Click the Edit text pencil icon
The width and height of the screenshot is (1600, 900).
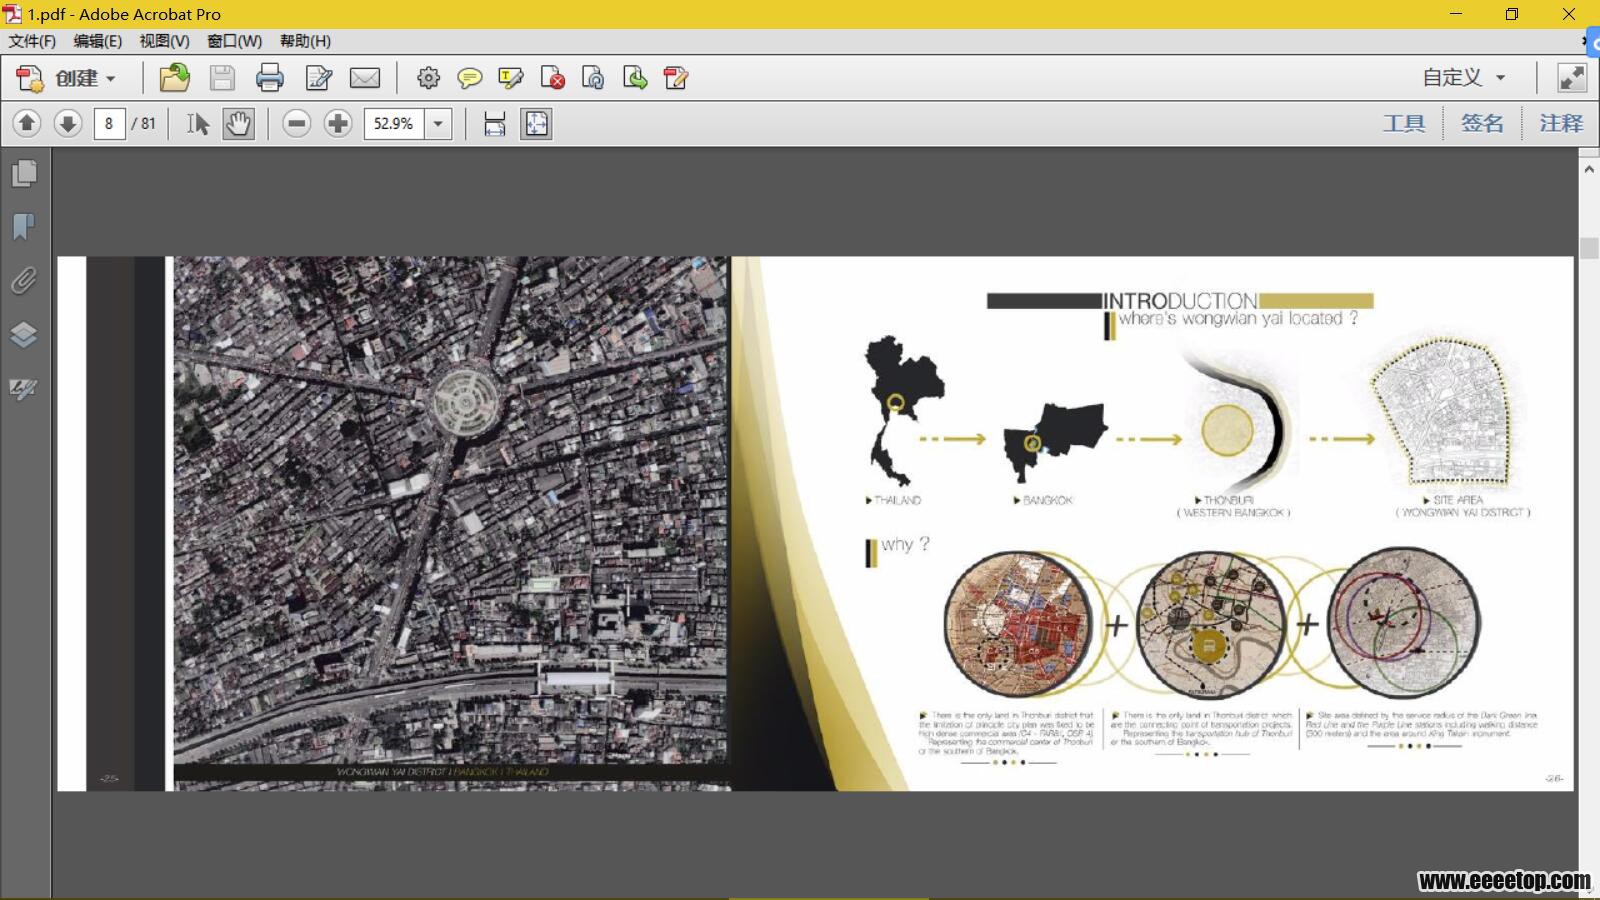(x=318, y=78)
